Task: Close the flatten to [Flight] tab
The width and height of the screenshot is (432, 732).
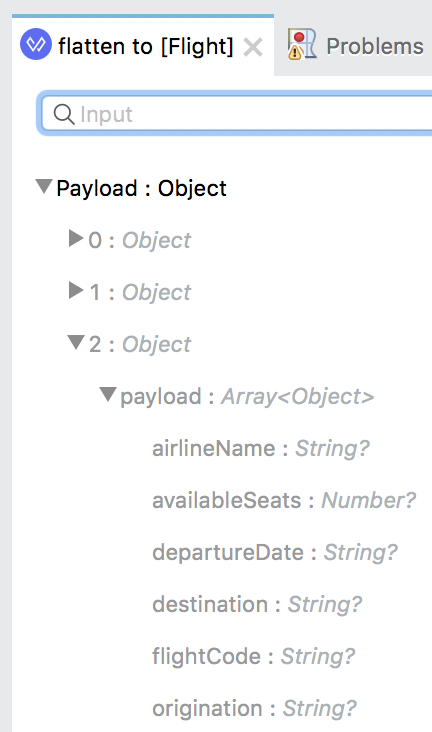Action: point(253,48)
